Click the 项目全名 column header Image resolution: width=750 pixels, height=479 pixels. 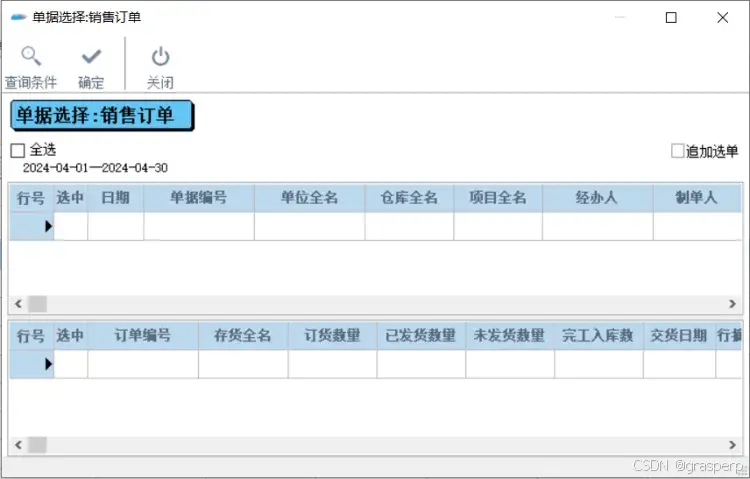(498, 198)
